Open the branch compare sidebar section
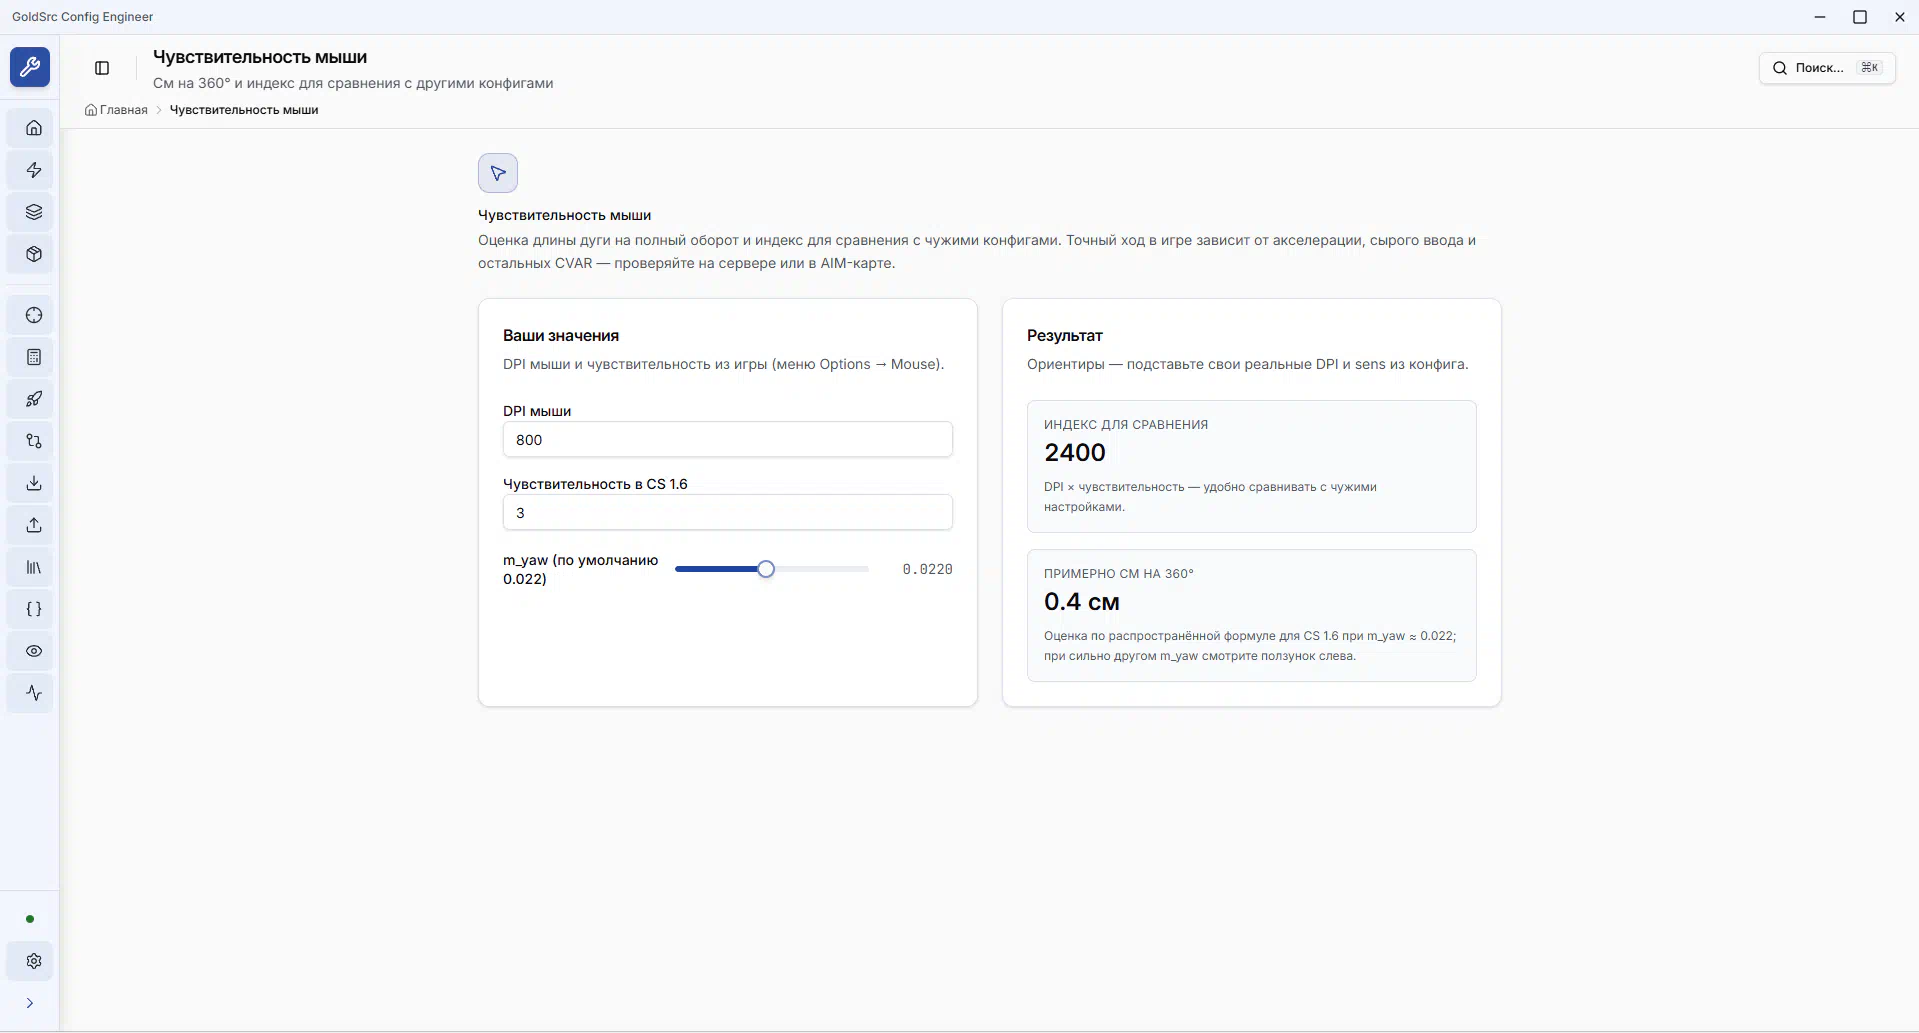The width and height of the screenshot is (1919, 1033). pos(34,442)
